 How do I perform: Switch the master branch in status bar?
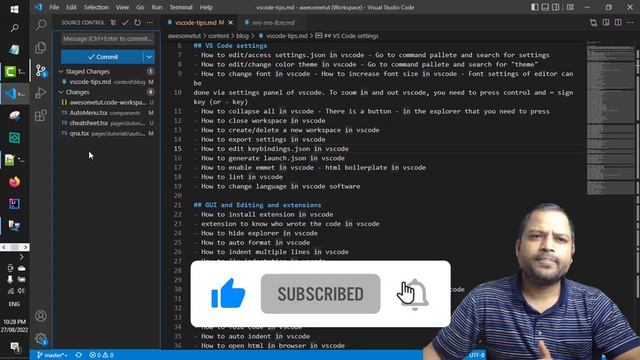pyautogui.click(x=52, y=355)
